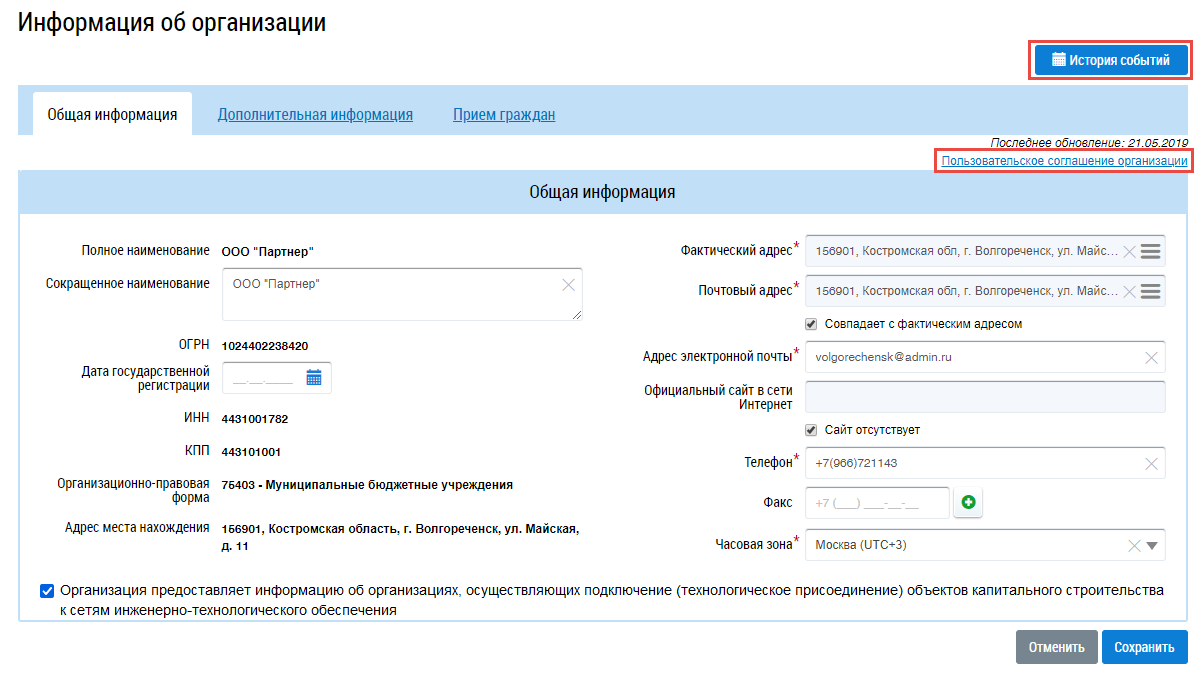Open postal address menu icon

pos(1150,292)
